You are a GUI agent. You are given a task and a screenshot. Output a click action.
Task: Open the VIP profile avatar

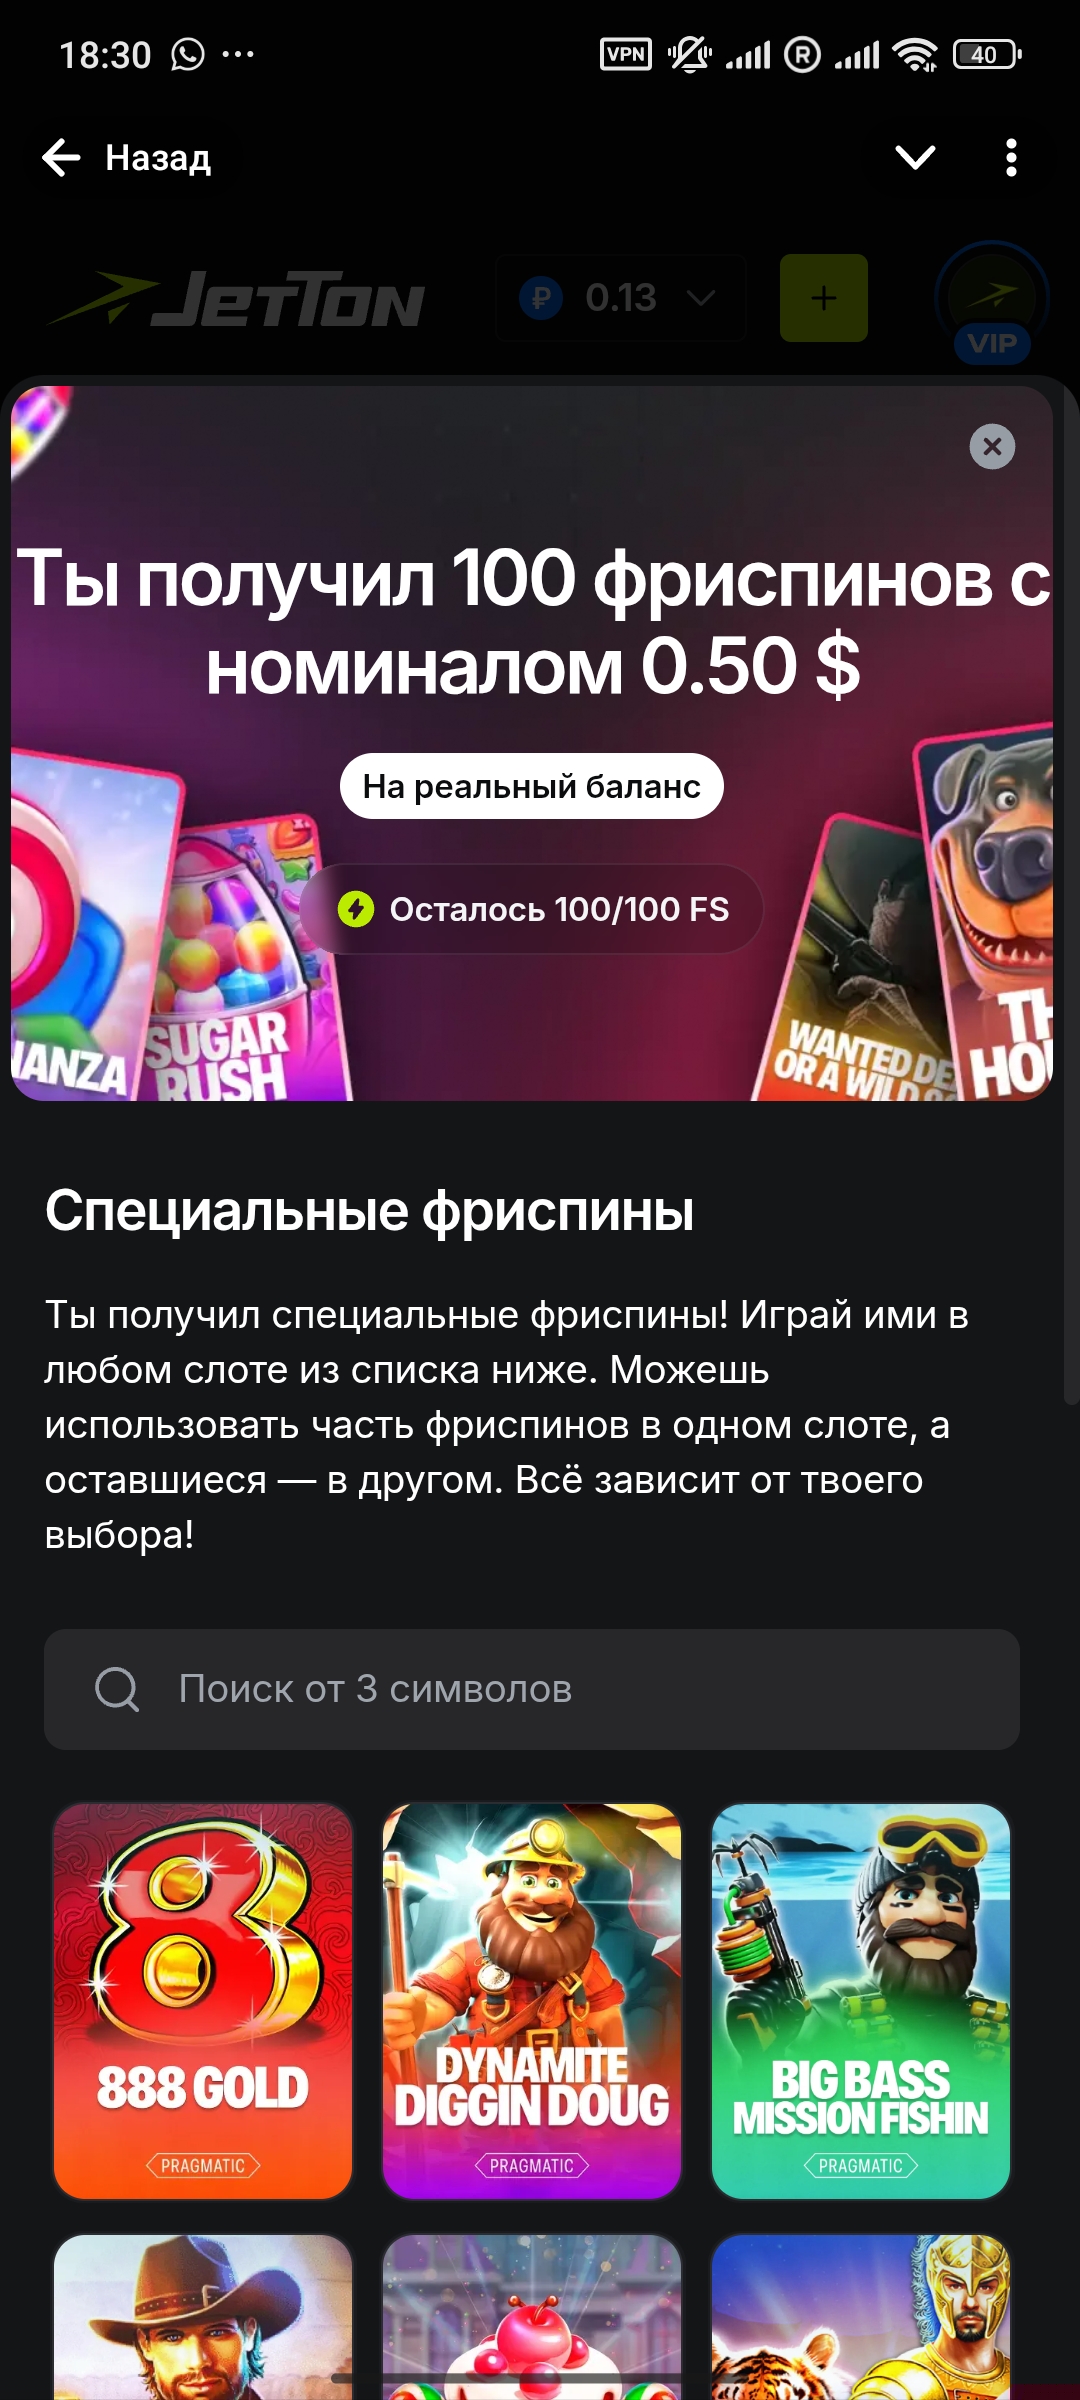pyautogui.click(x=991, y=300)
